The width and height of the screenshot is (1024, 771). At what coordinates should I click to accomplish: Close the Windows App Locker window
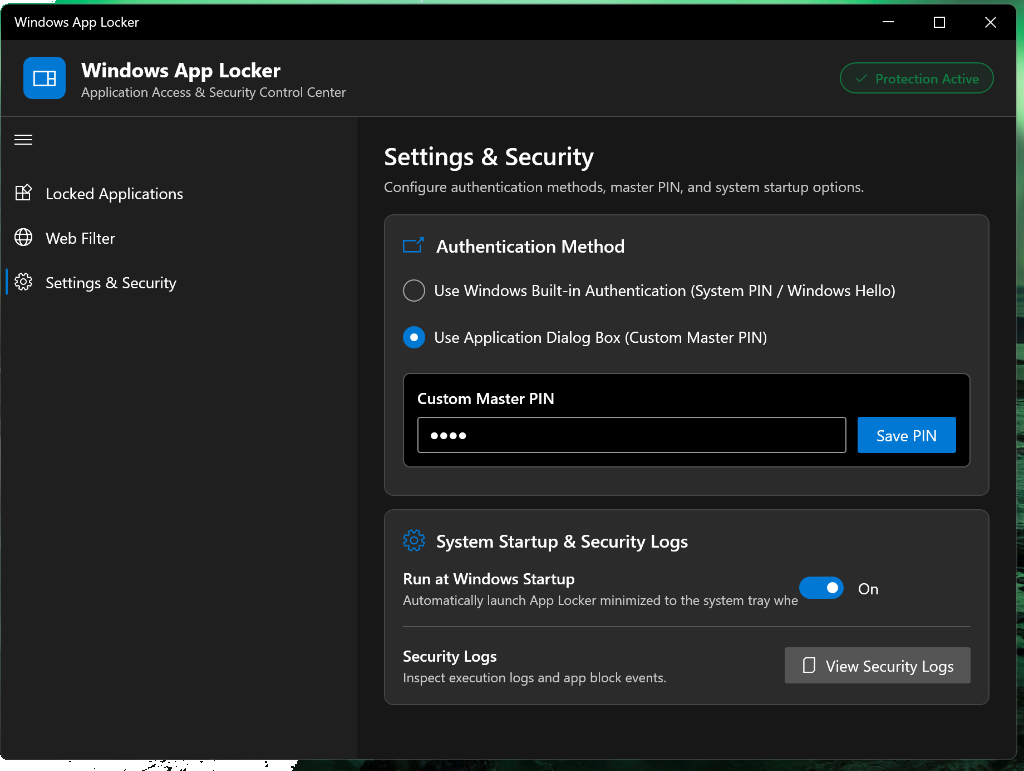(990, 22)
